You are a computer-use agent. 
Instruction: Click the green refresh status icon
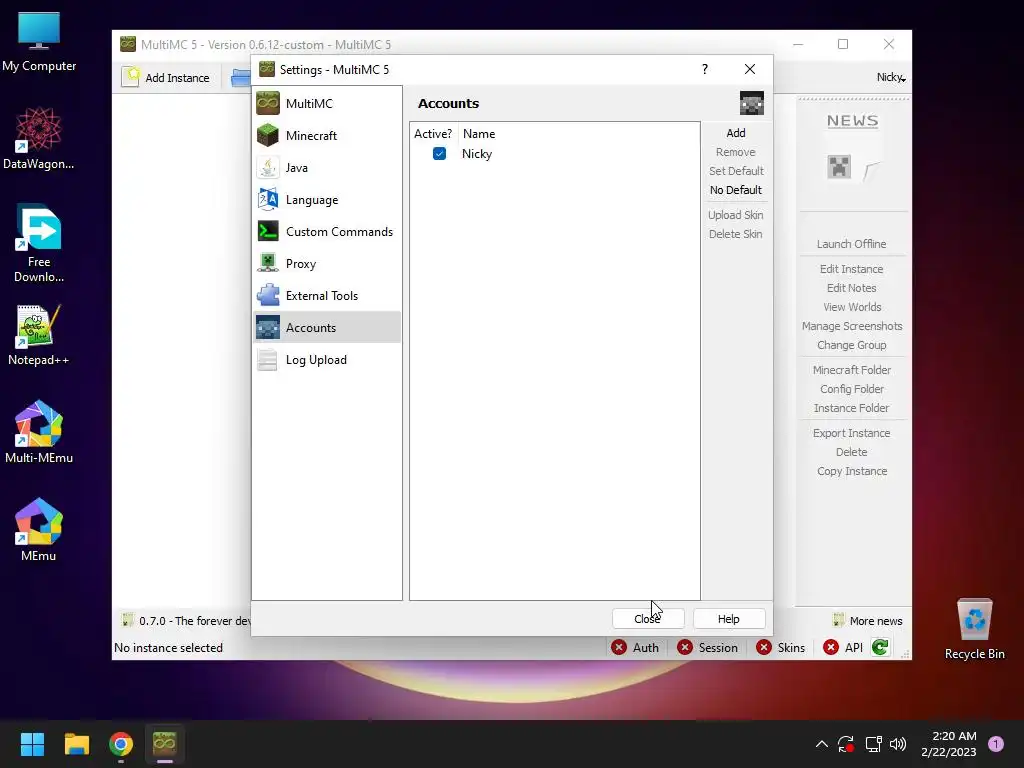(880, 647)
